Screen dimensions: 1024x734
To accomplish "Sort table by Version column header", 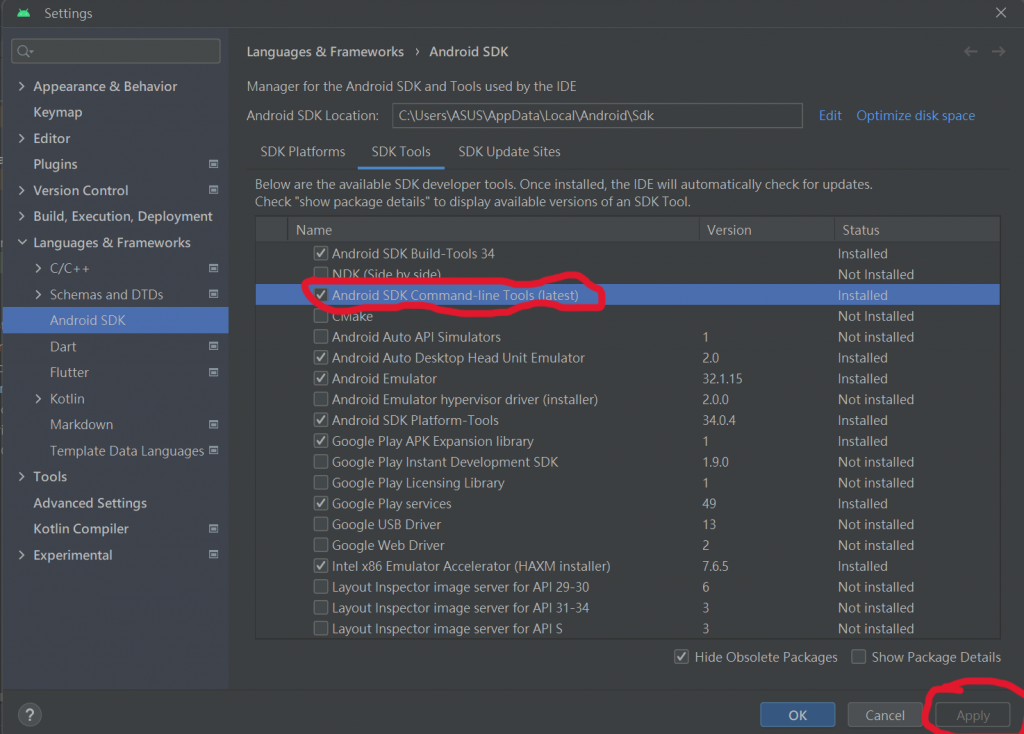I will pos(767,230).
